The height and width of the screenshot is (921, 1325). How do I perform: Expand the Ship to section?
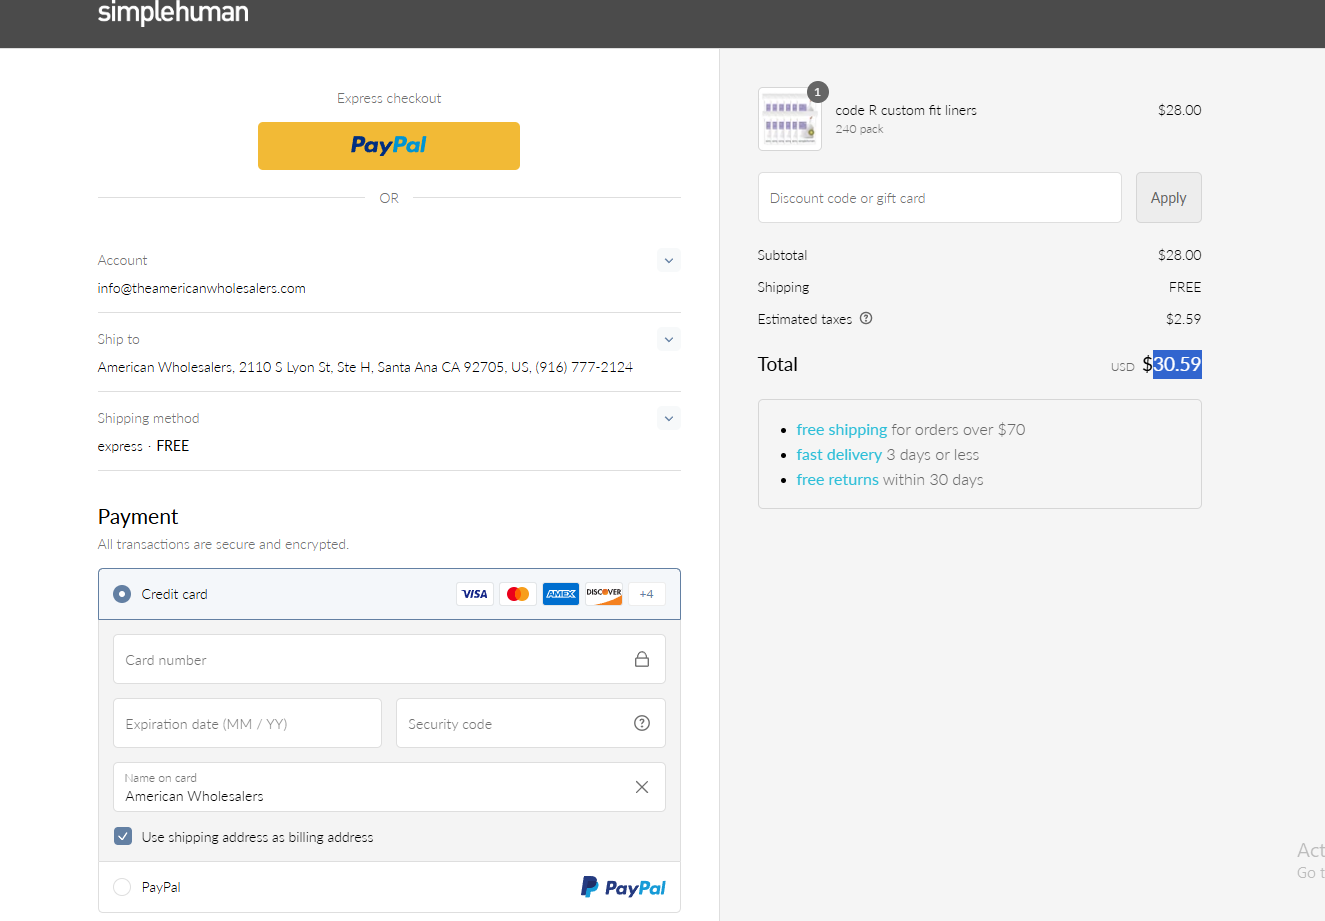[x=669, y=339]
